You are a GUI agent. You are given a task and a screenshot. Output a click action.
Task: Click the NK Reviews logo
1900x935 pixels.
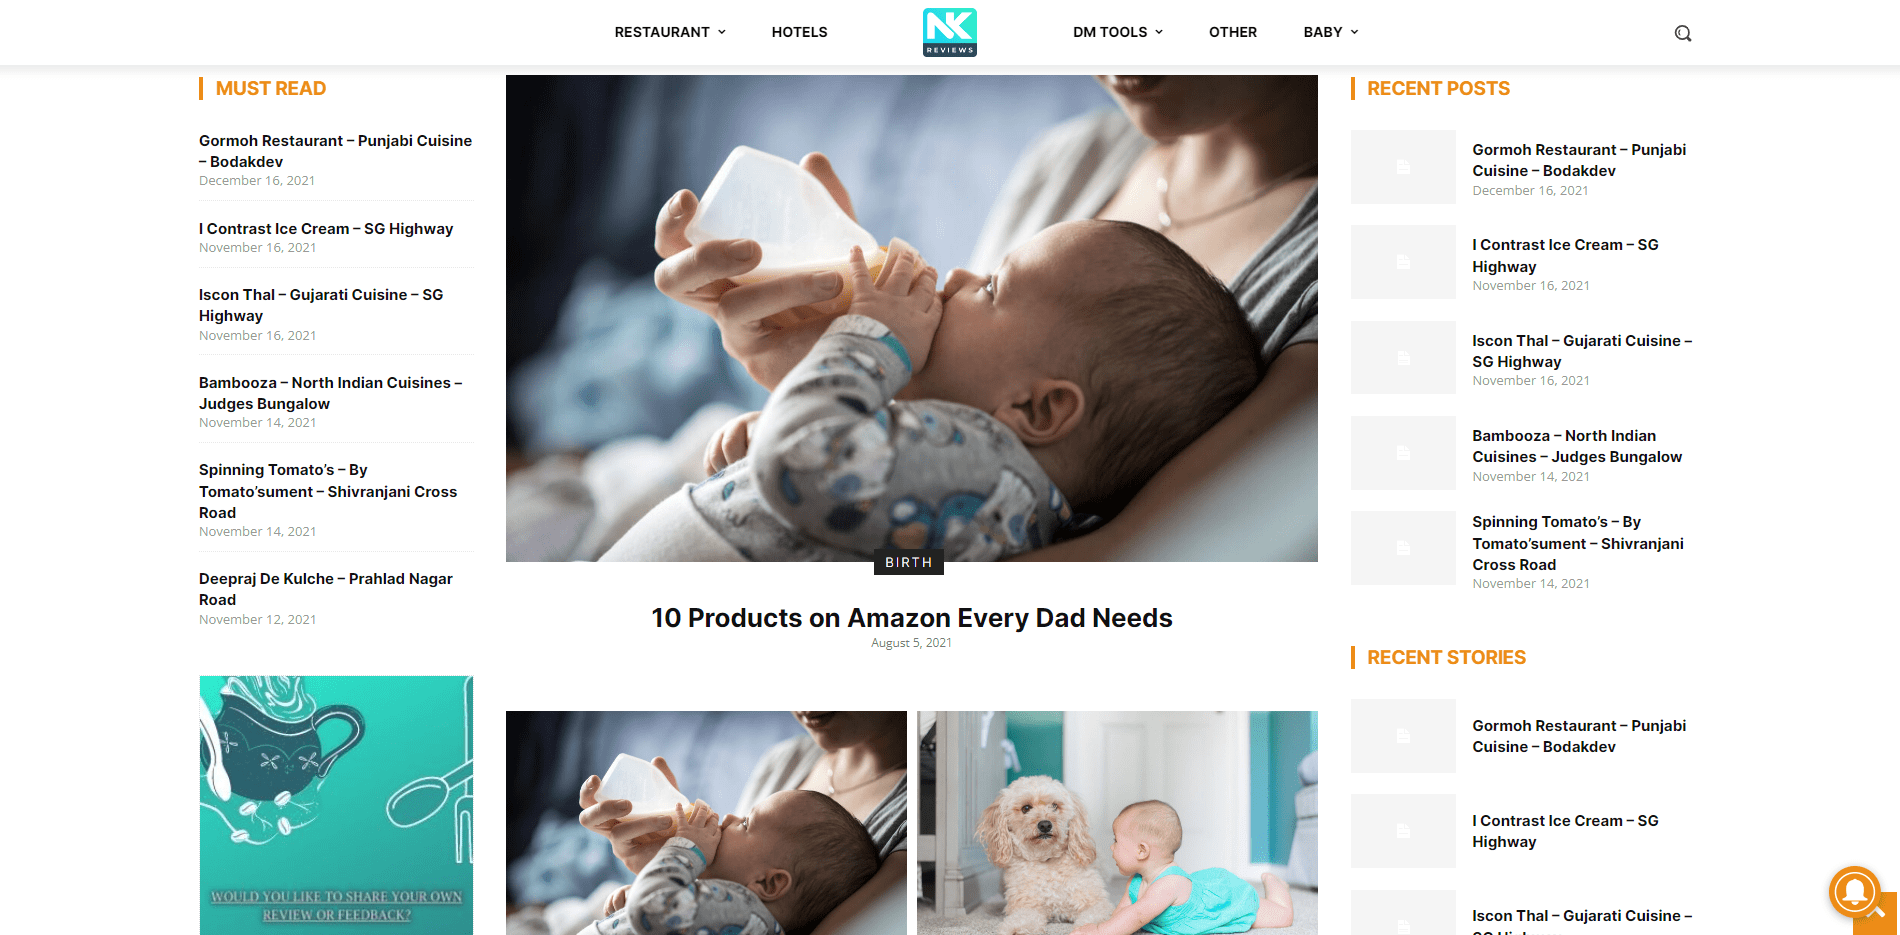point(950,32)
